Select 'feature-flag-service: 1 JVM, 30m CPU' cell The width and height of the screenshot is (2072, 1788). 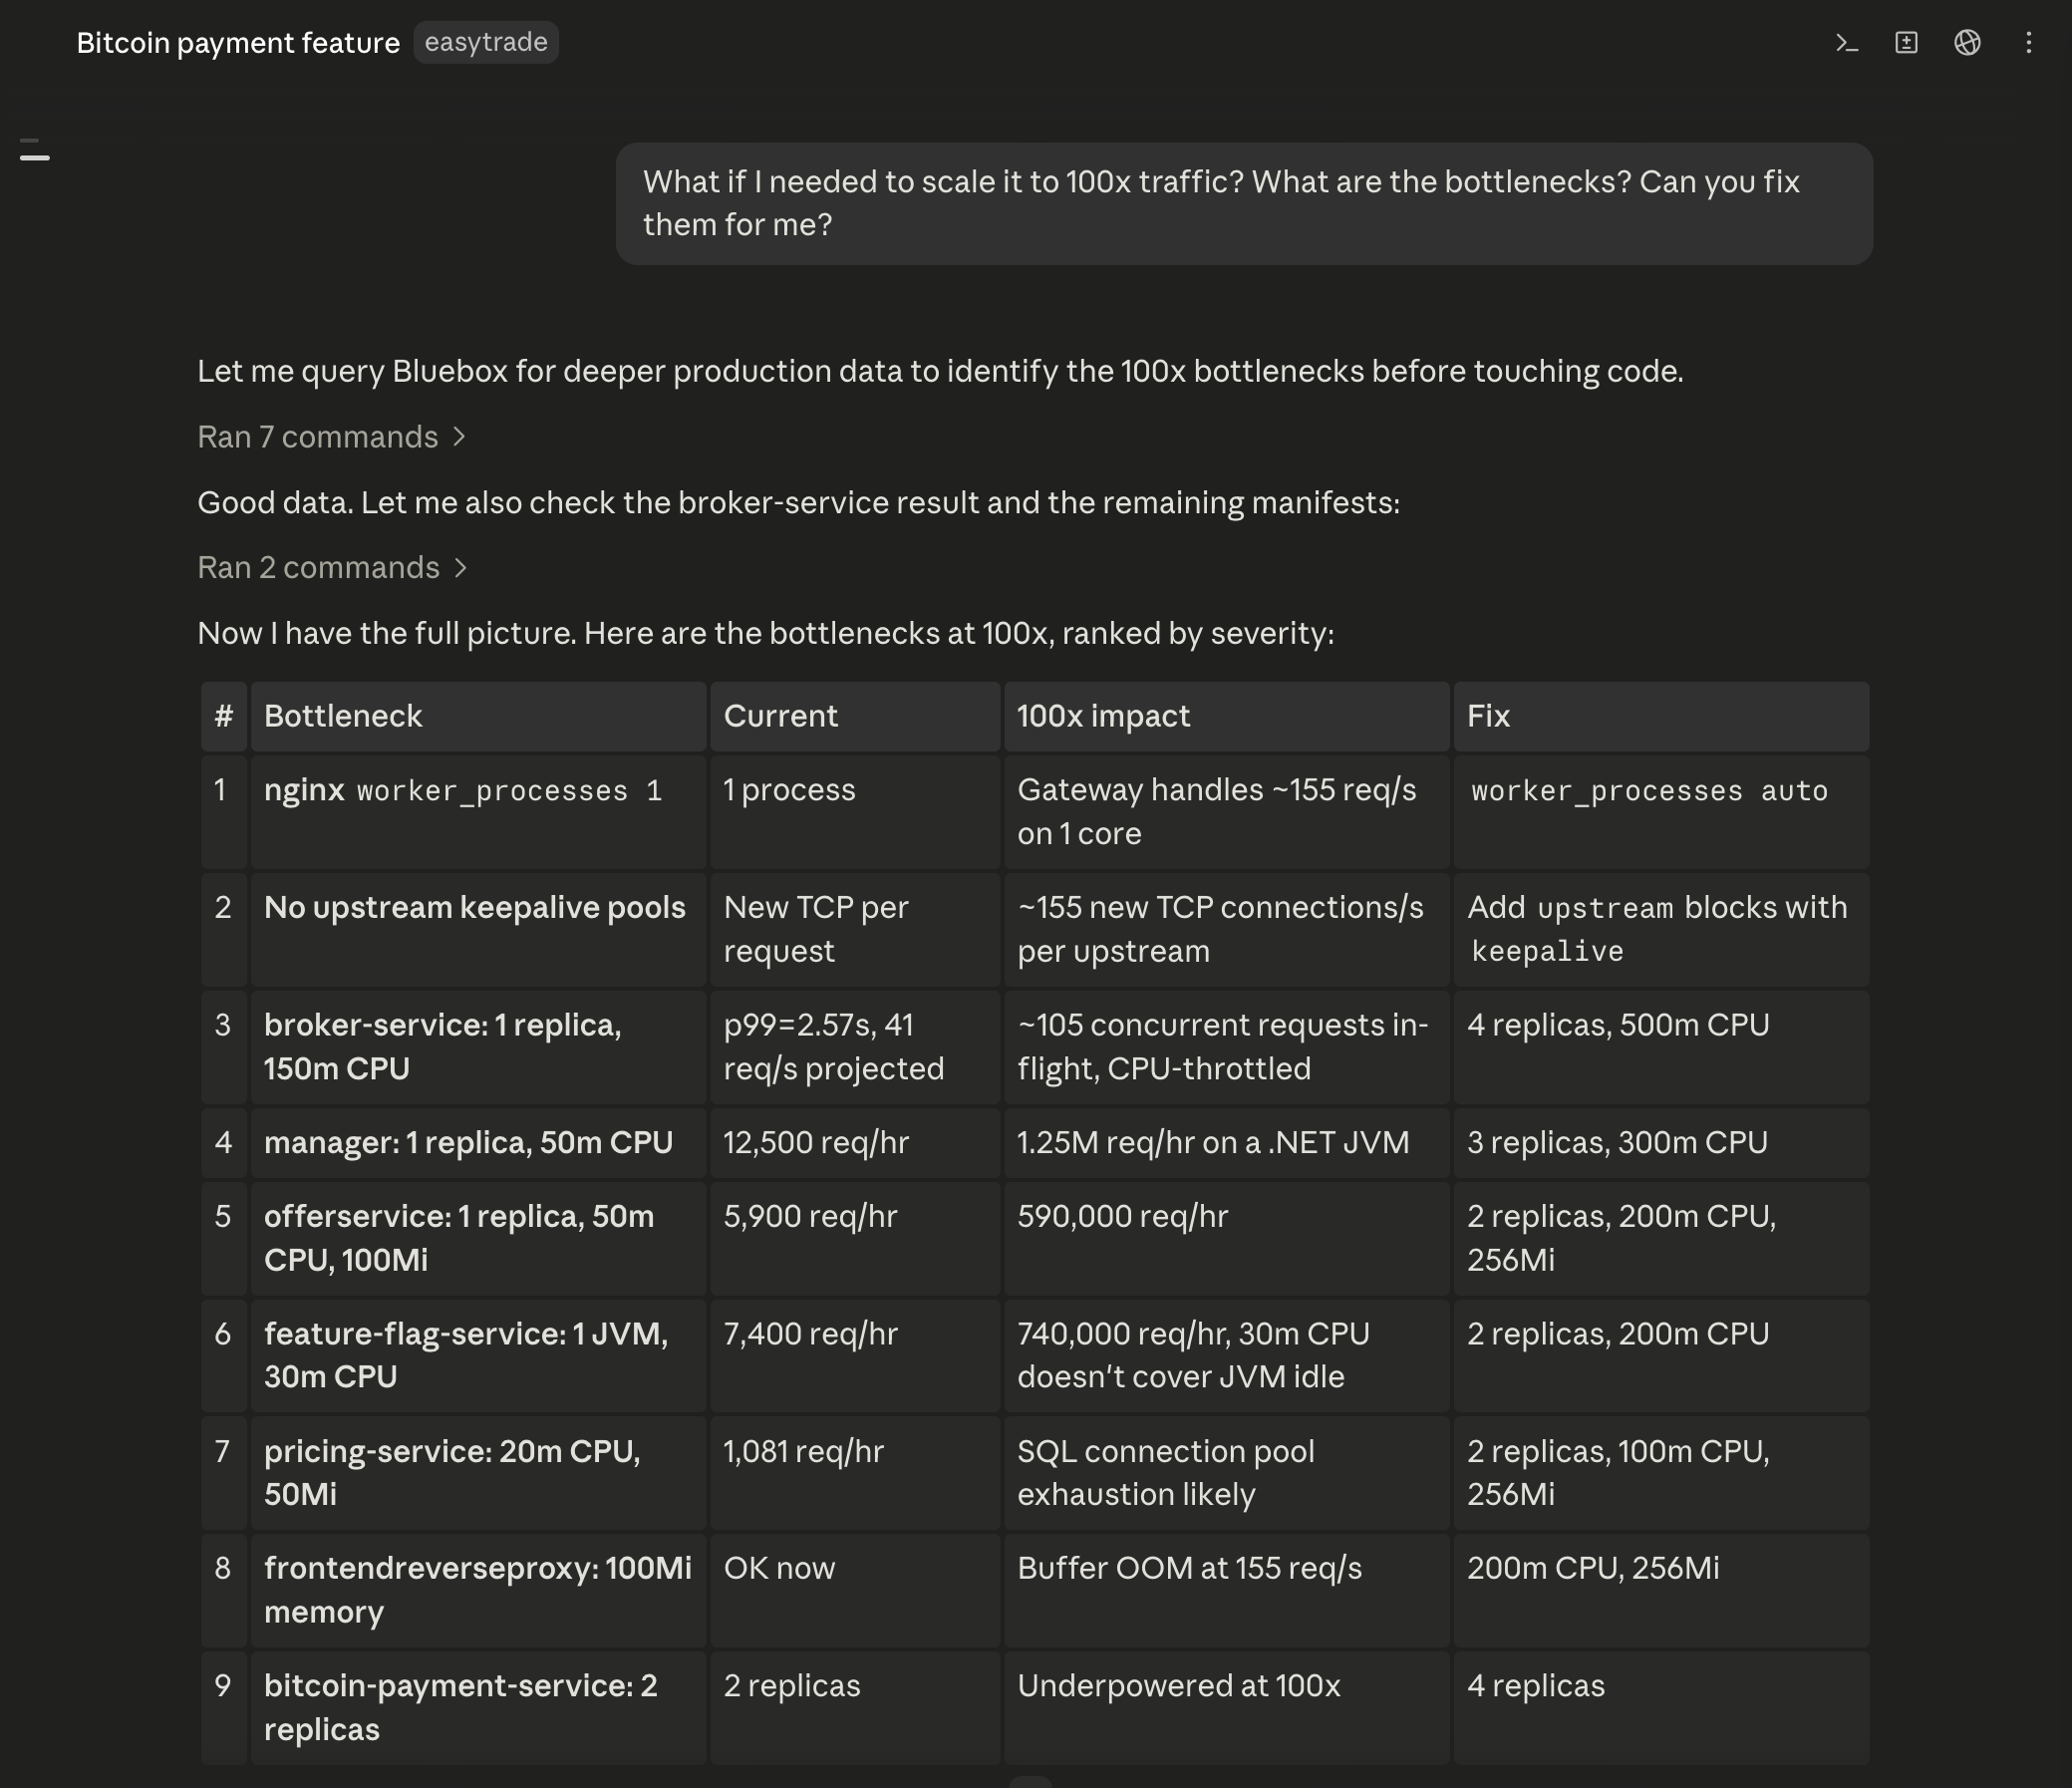point(478,1355)
